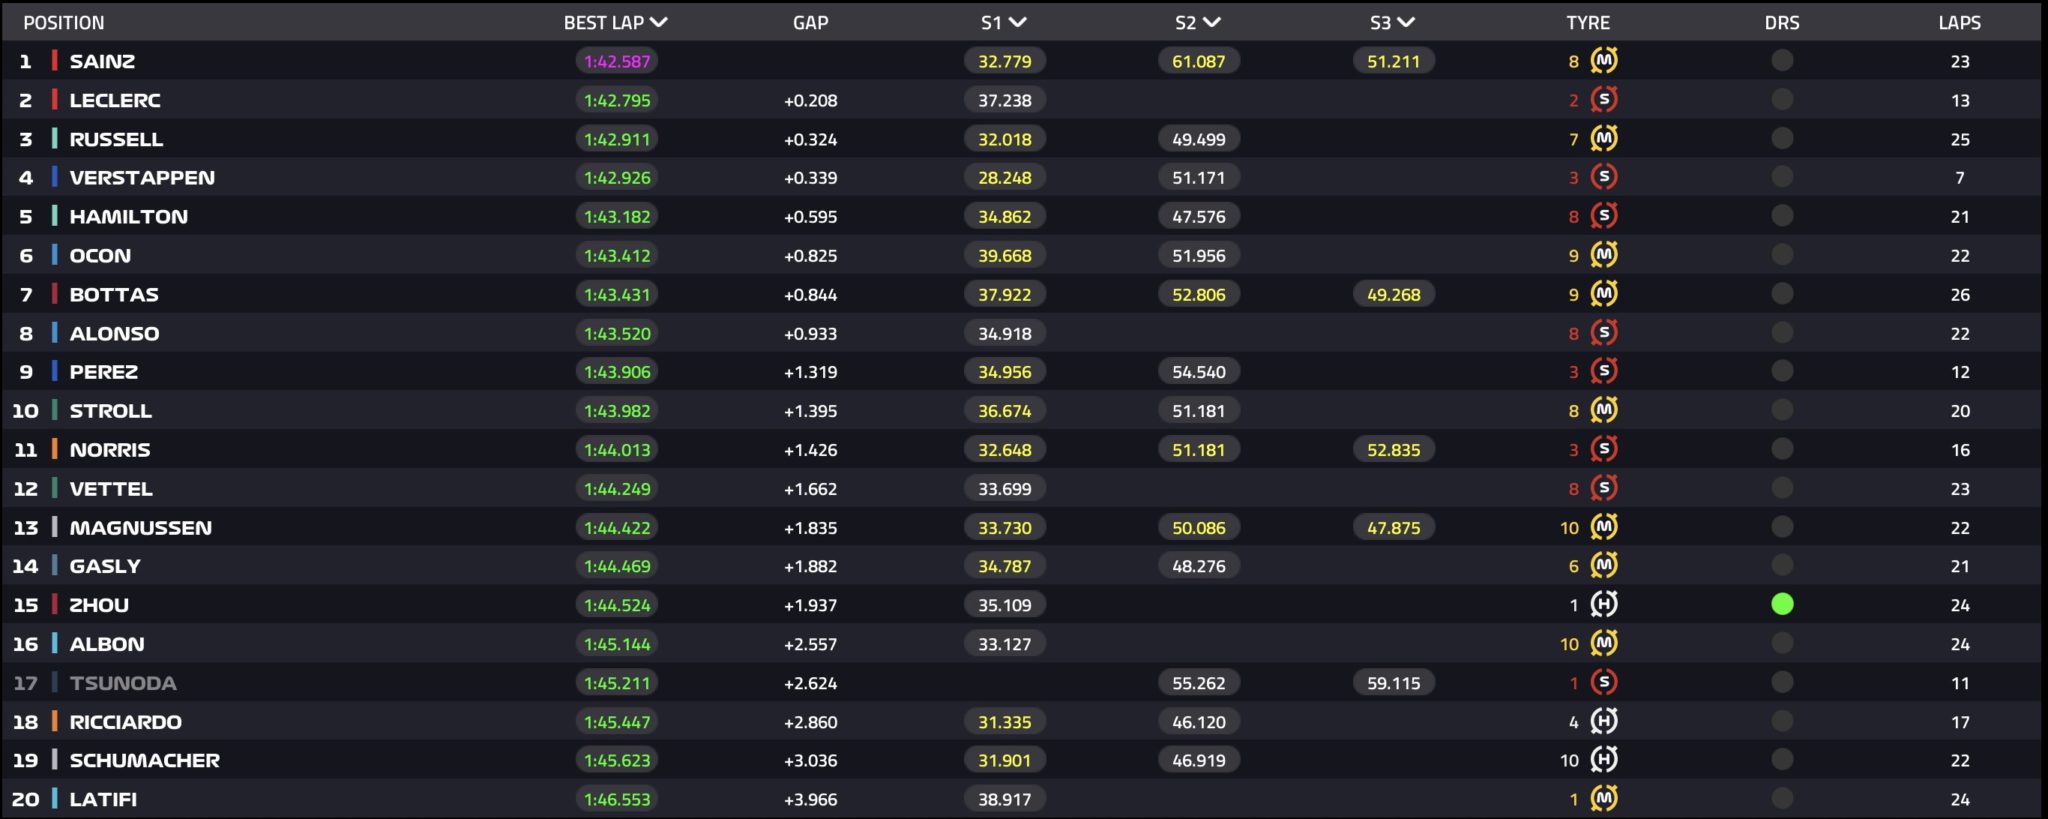This screenshot has width=2048, height=819.
Task: Click Sainz's DRS indicator dot
Action: (x=1782, y=61)
